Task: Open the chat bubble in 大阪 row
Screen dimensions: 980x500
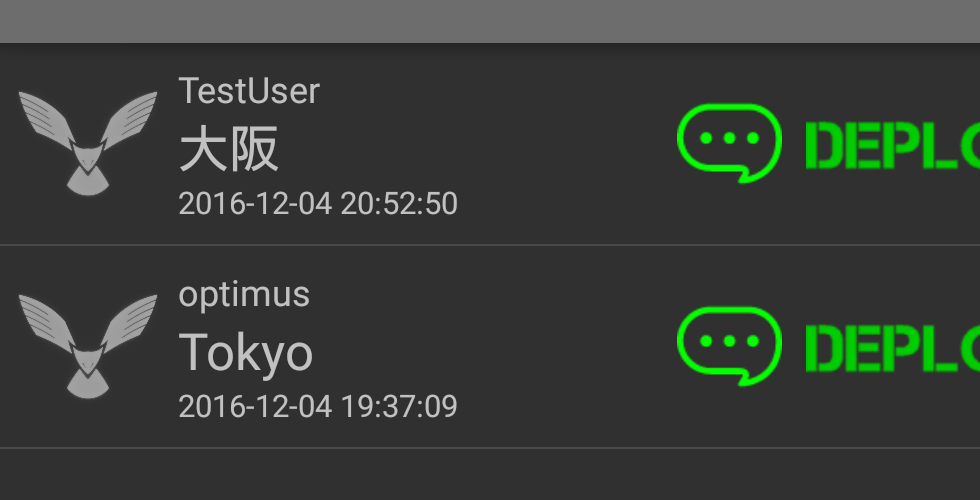Action: point(729,143)
